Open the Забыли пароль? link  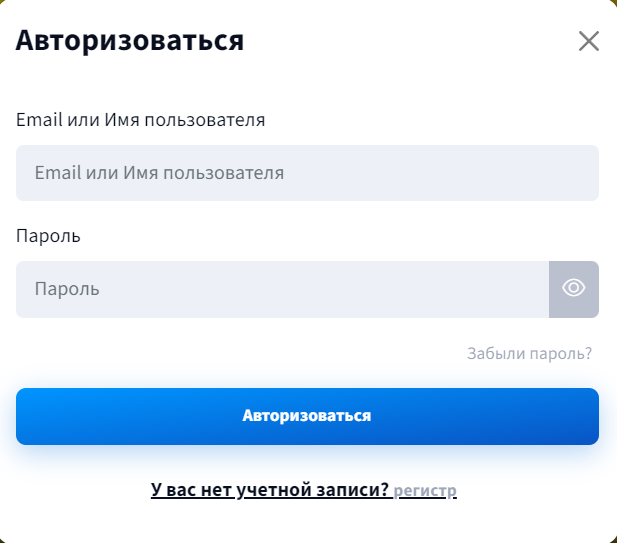529,353
